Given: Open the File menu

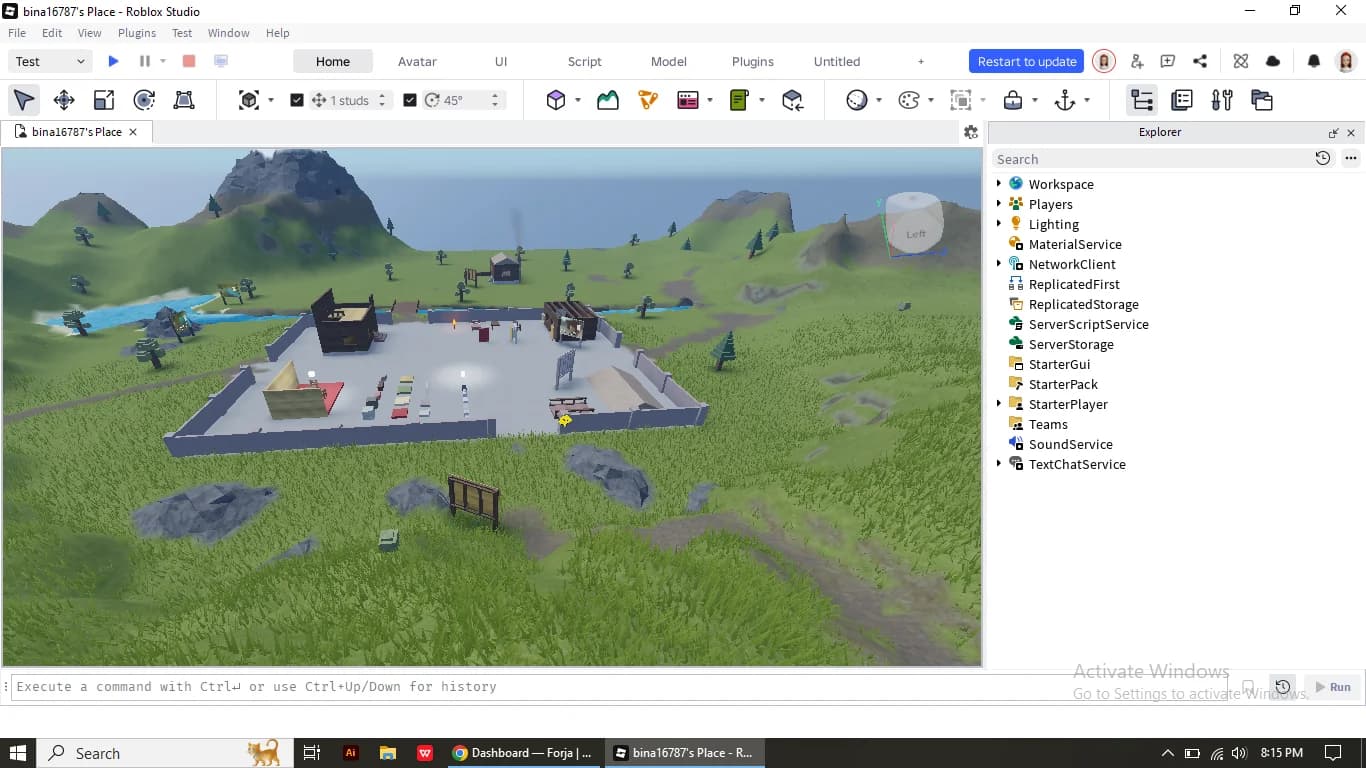Looking at the screenshot, I should point(17,33).
